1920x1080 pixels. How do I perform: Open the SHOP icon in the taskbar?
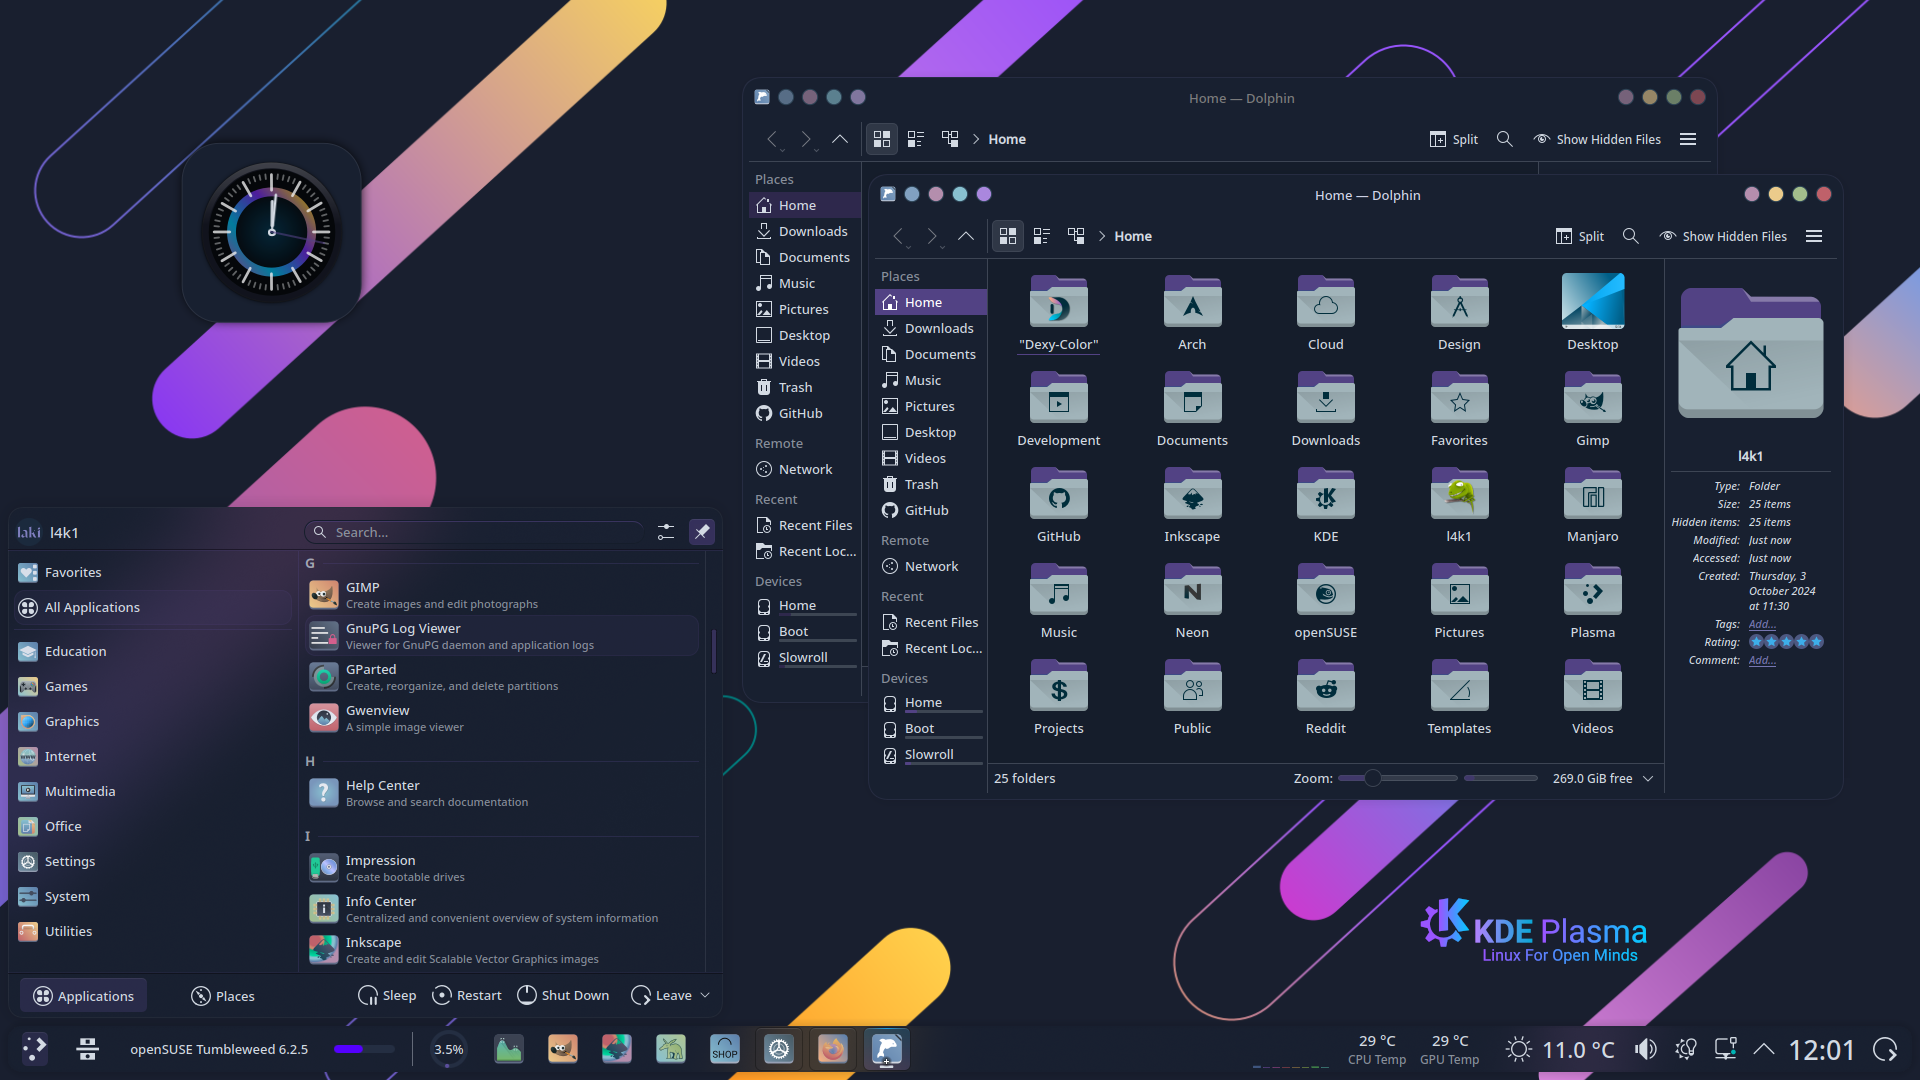[724, 1049]
